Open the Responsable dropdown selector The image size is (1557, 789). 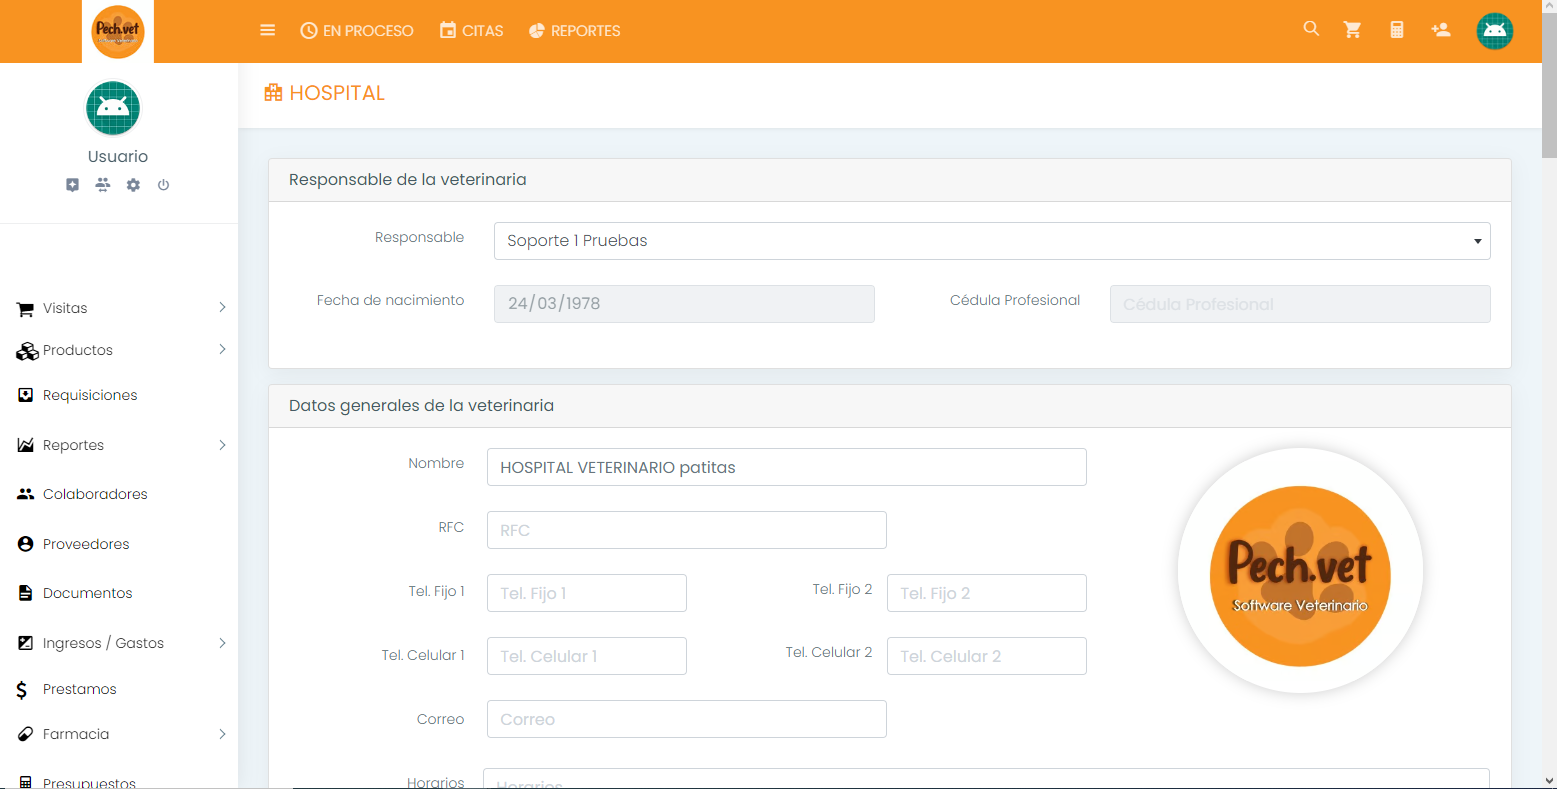tap(991, 241)
